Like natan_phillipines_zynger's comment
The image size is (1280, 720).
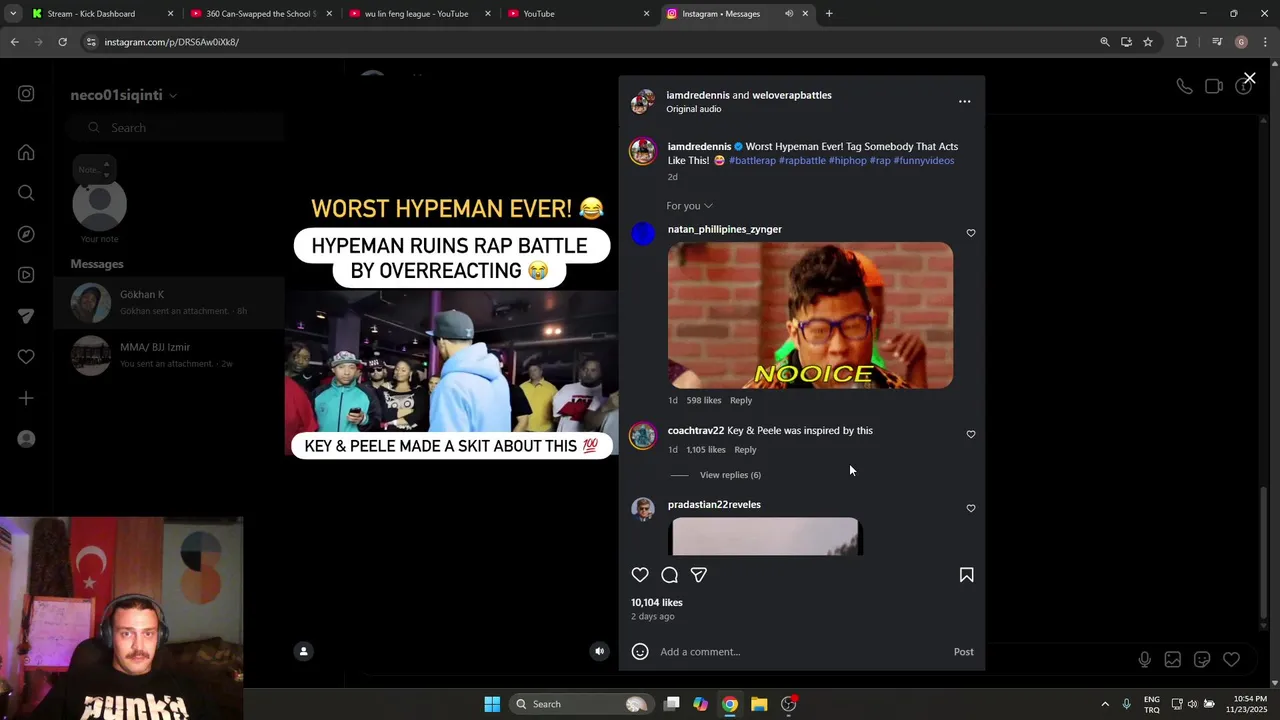click(971, 233)
